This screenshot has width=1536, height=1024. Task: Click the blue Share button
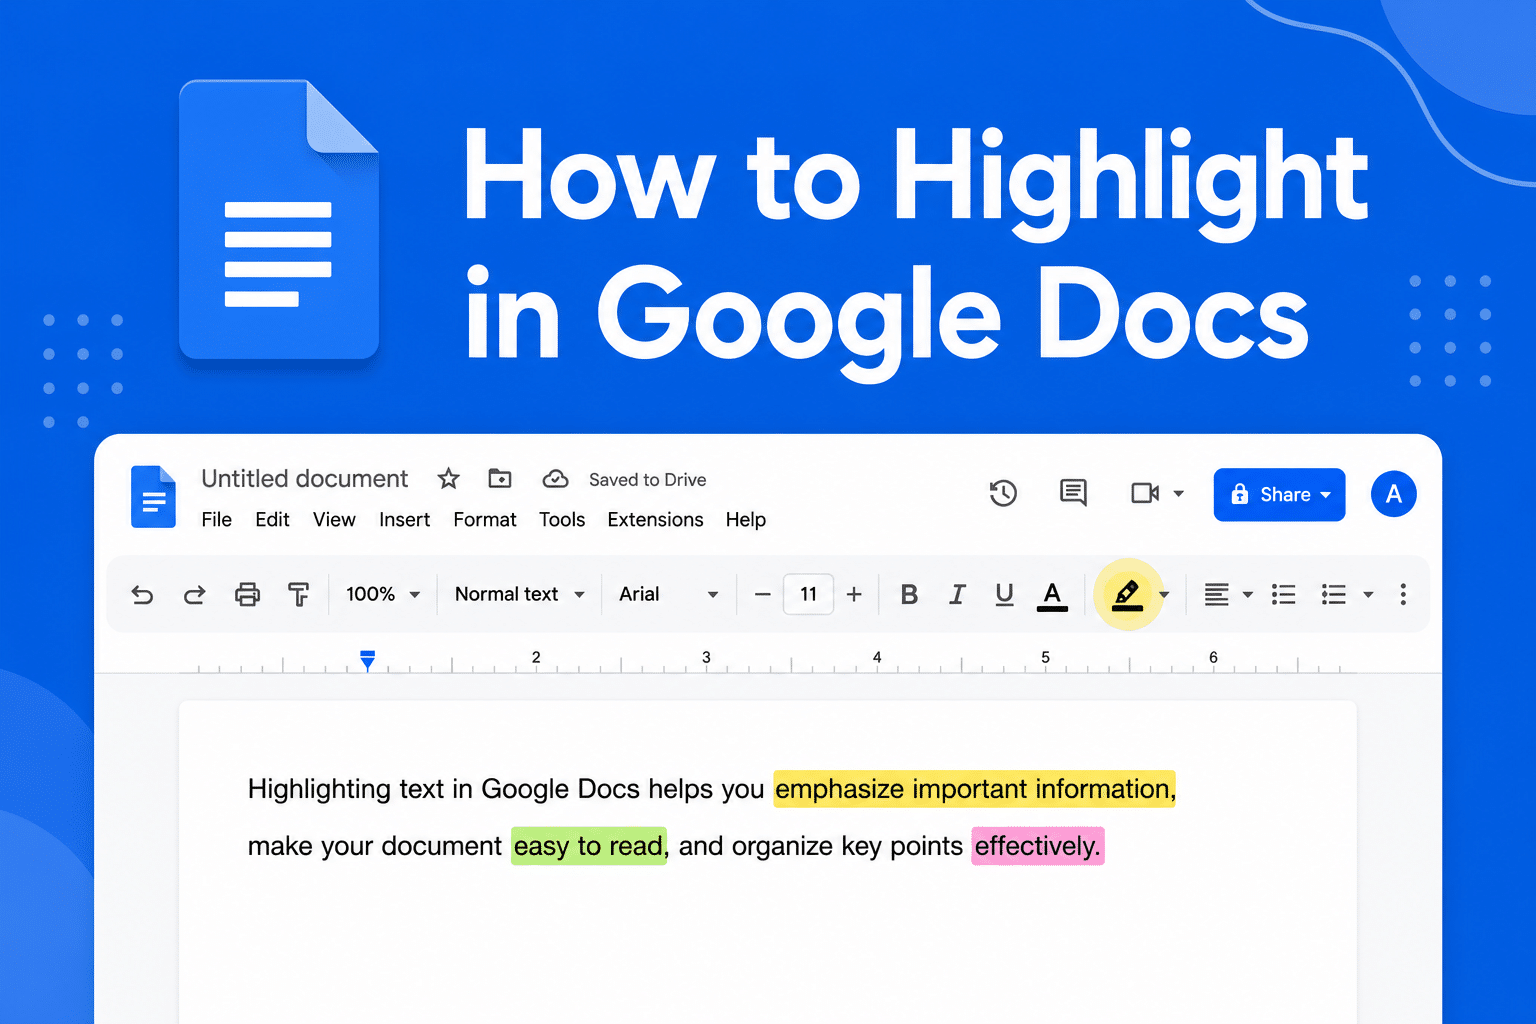tap(1279, 494)
